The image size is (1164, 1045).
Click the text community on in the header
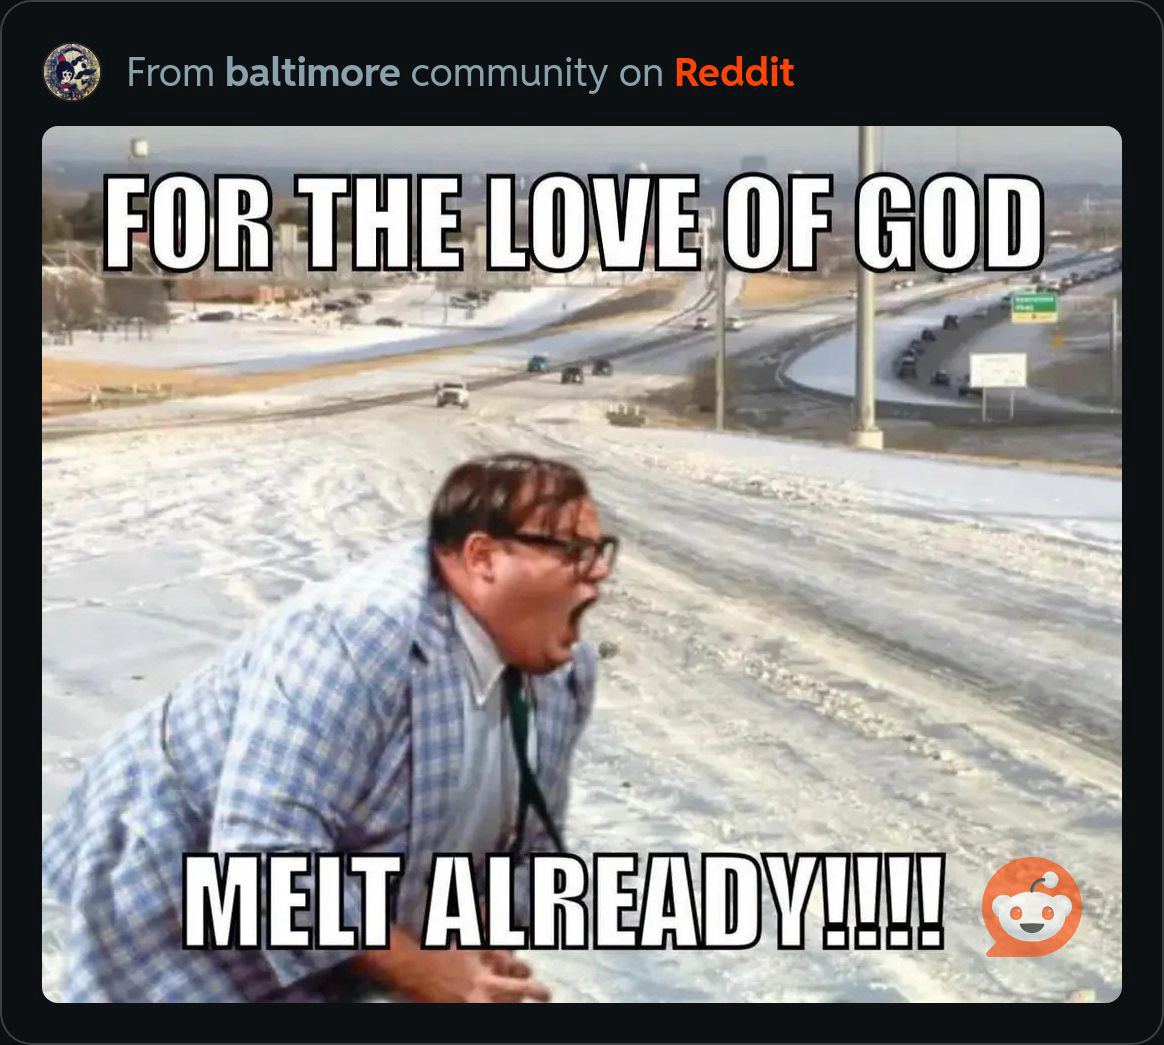pos(537,73)
